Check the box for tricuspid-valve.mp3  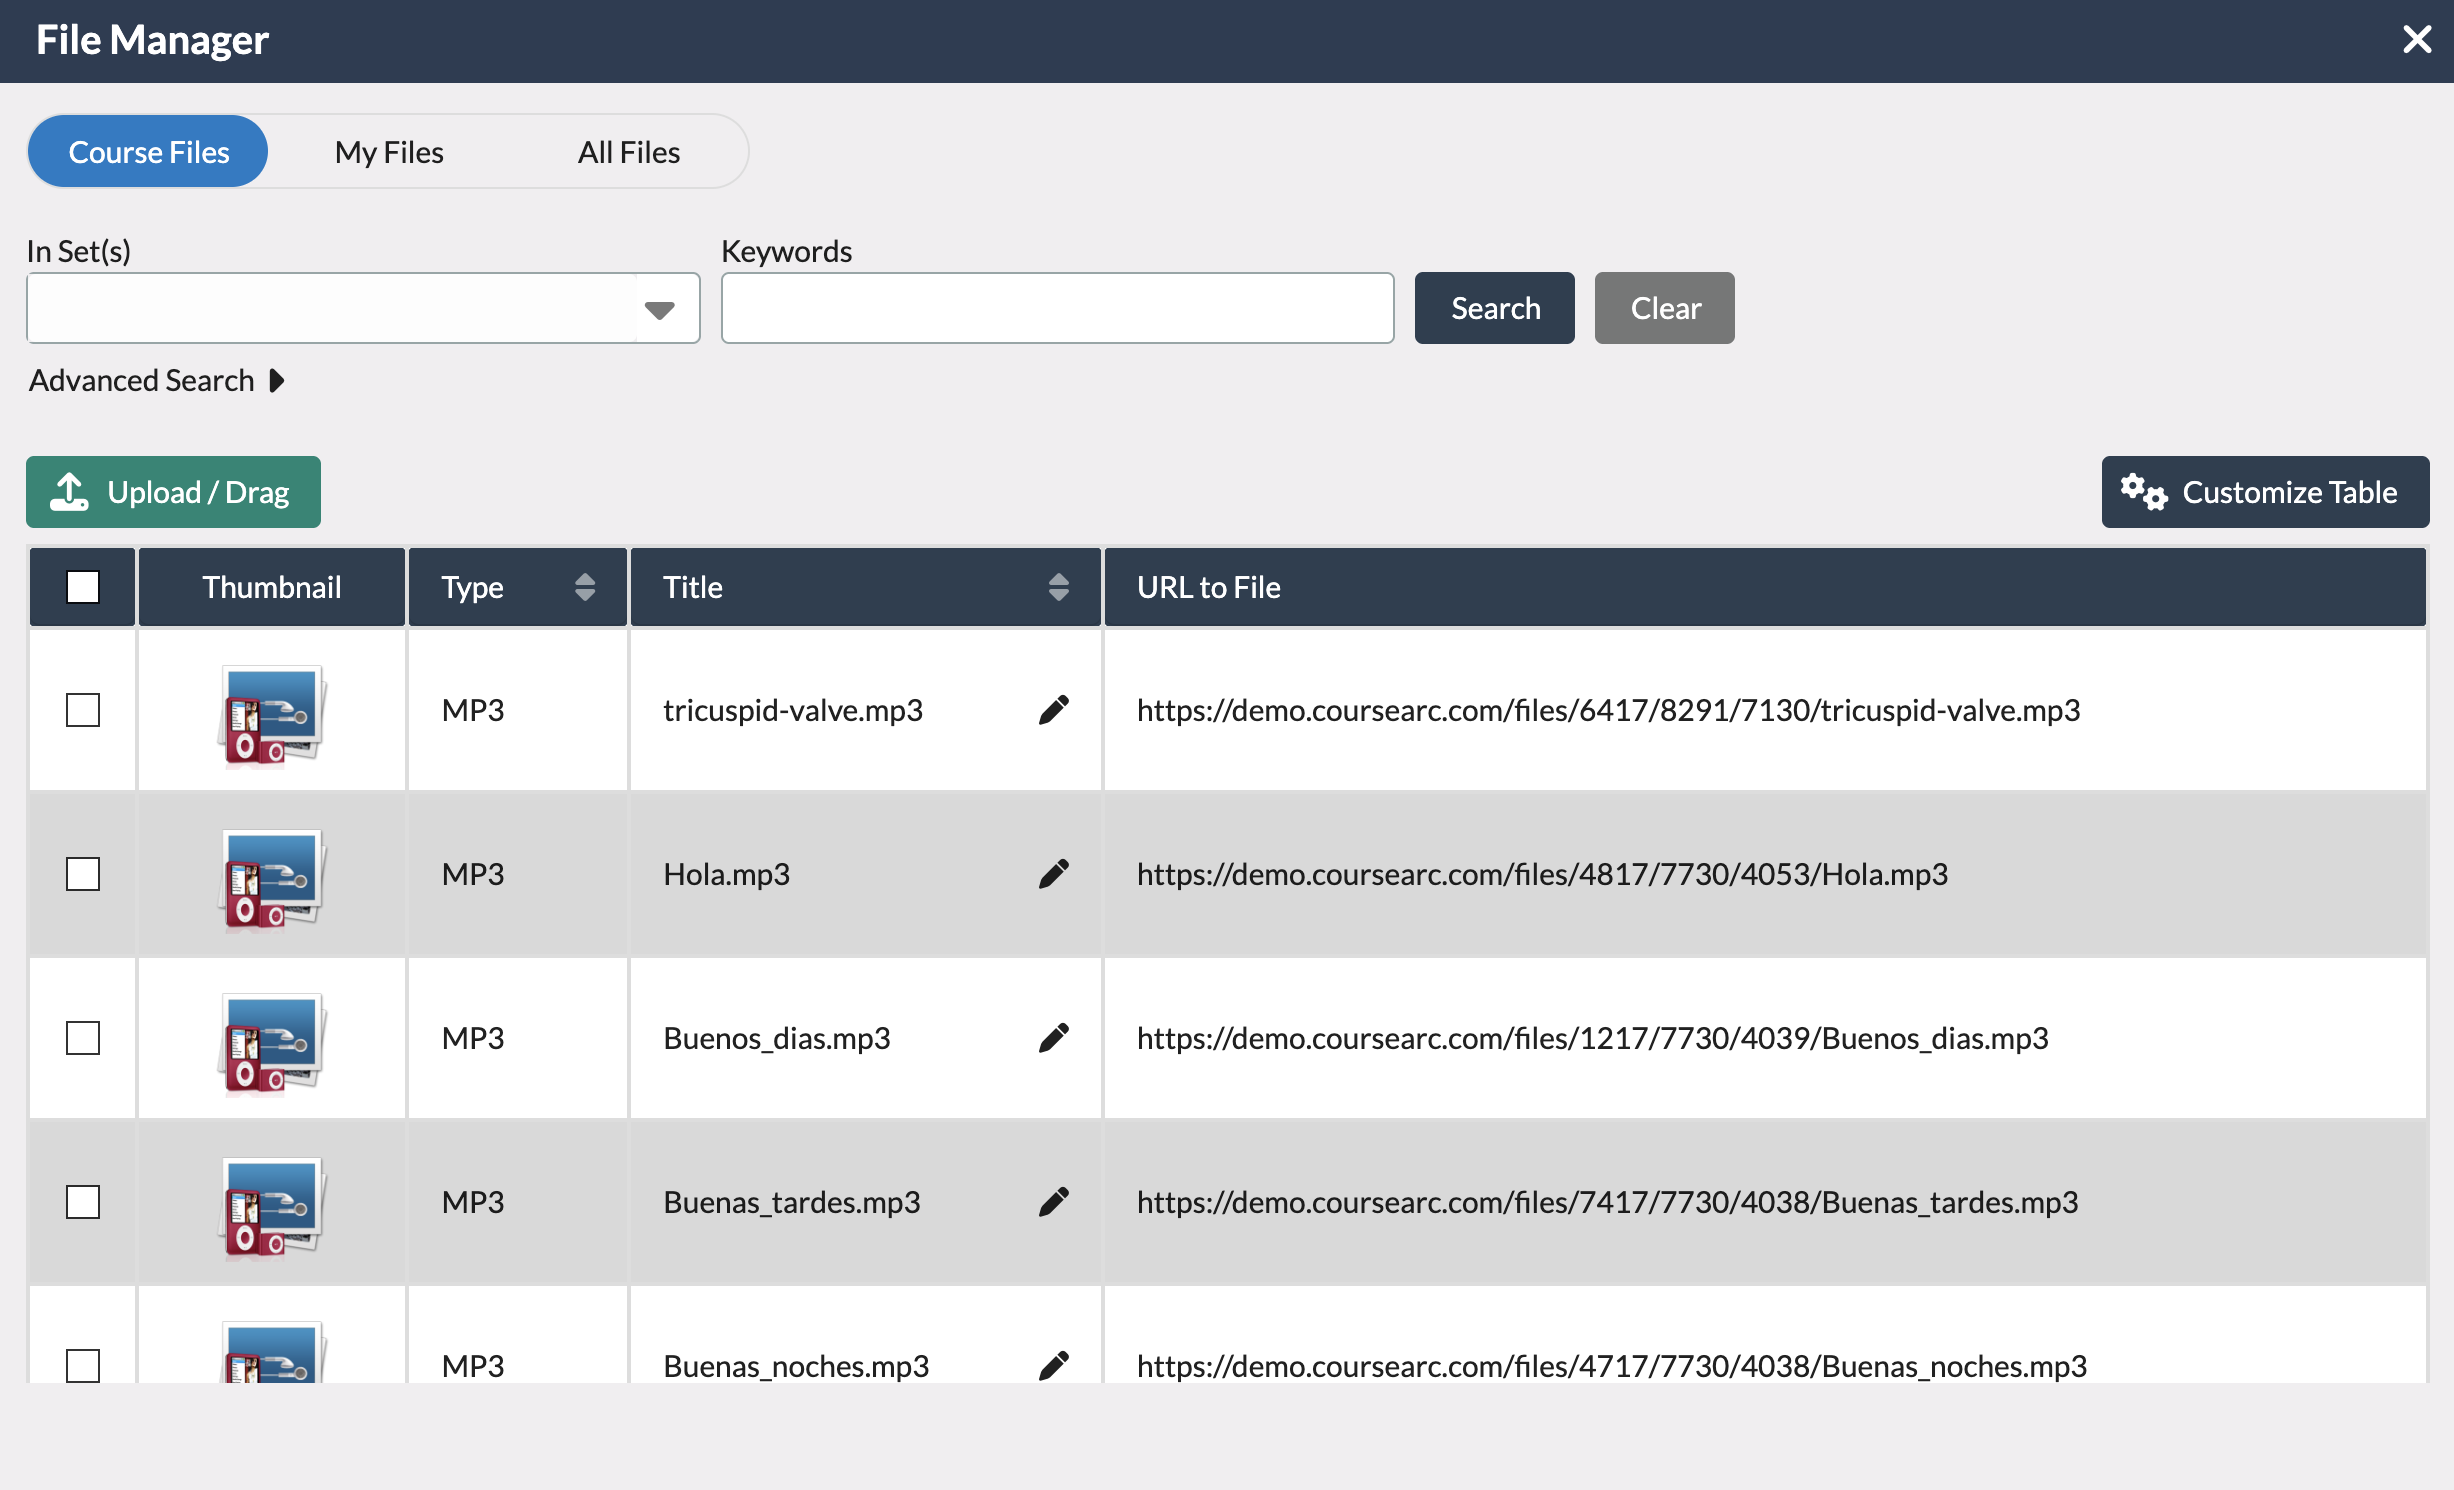(83, 710)
